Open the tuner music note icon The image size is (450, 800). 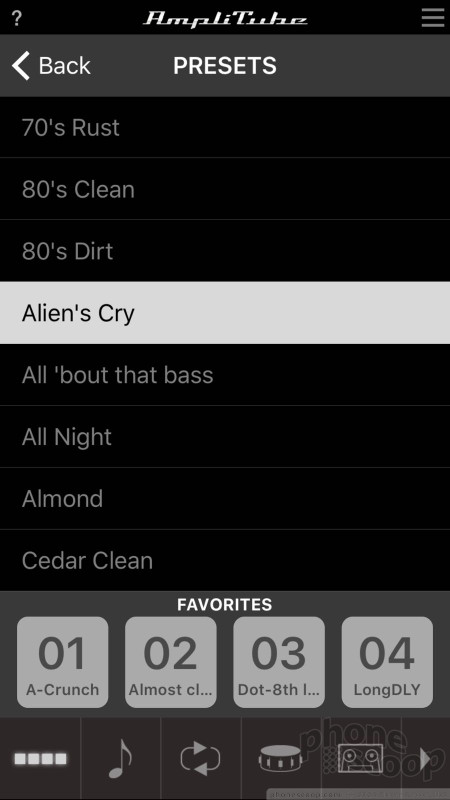[x=120, y=759]
